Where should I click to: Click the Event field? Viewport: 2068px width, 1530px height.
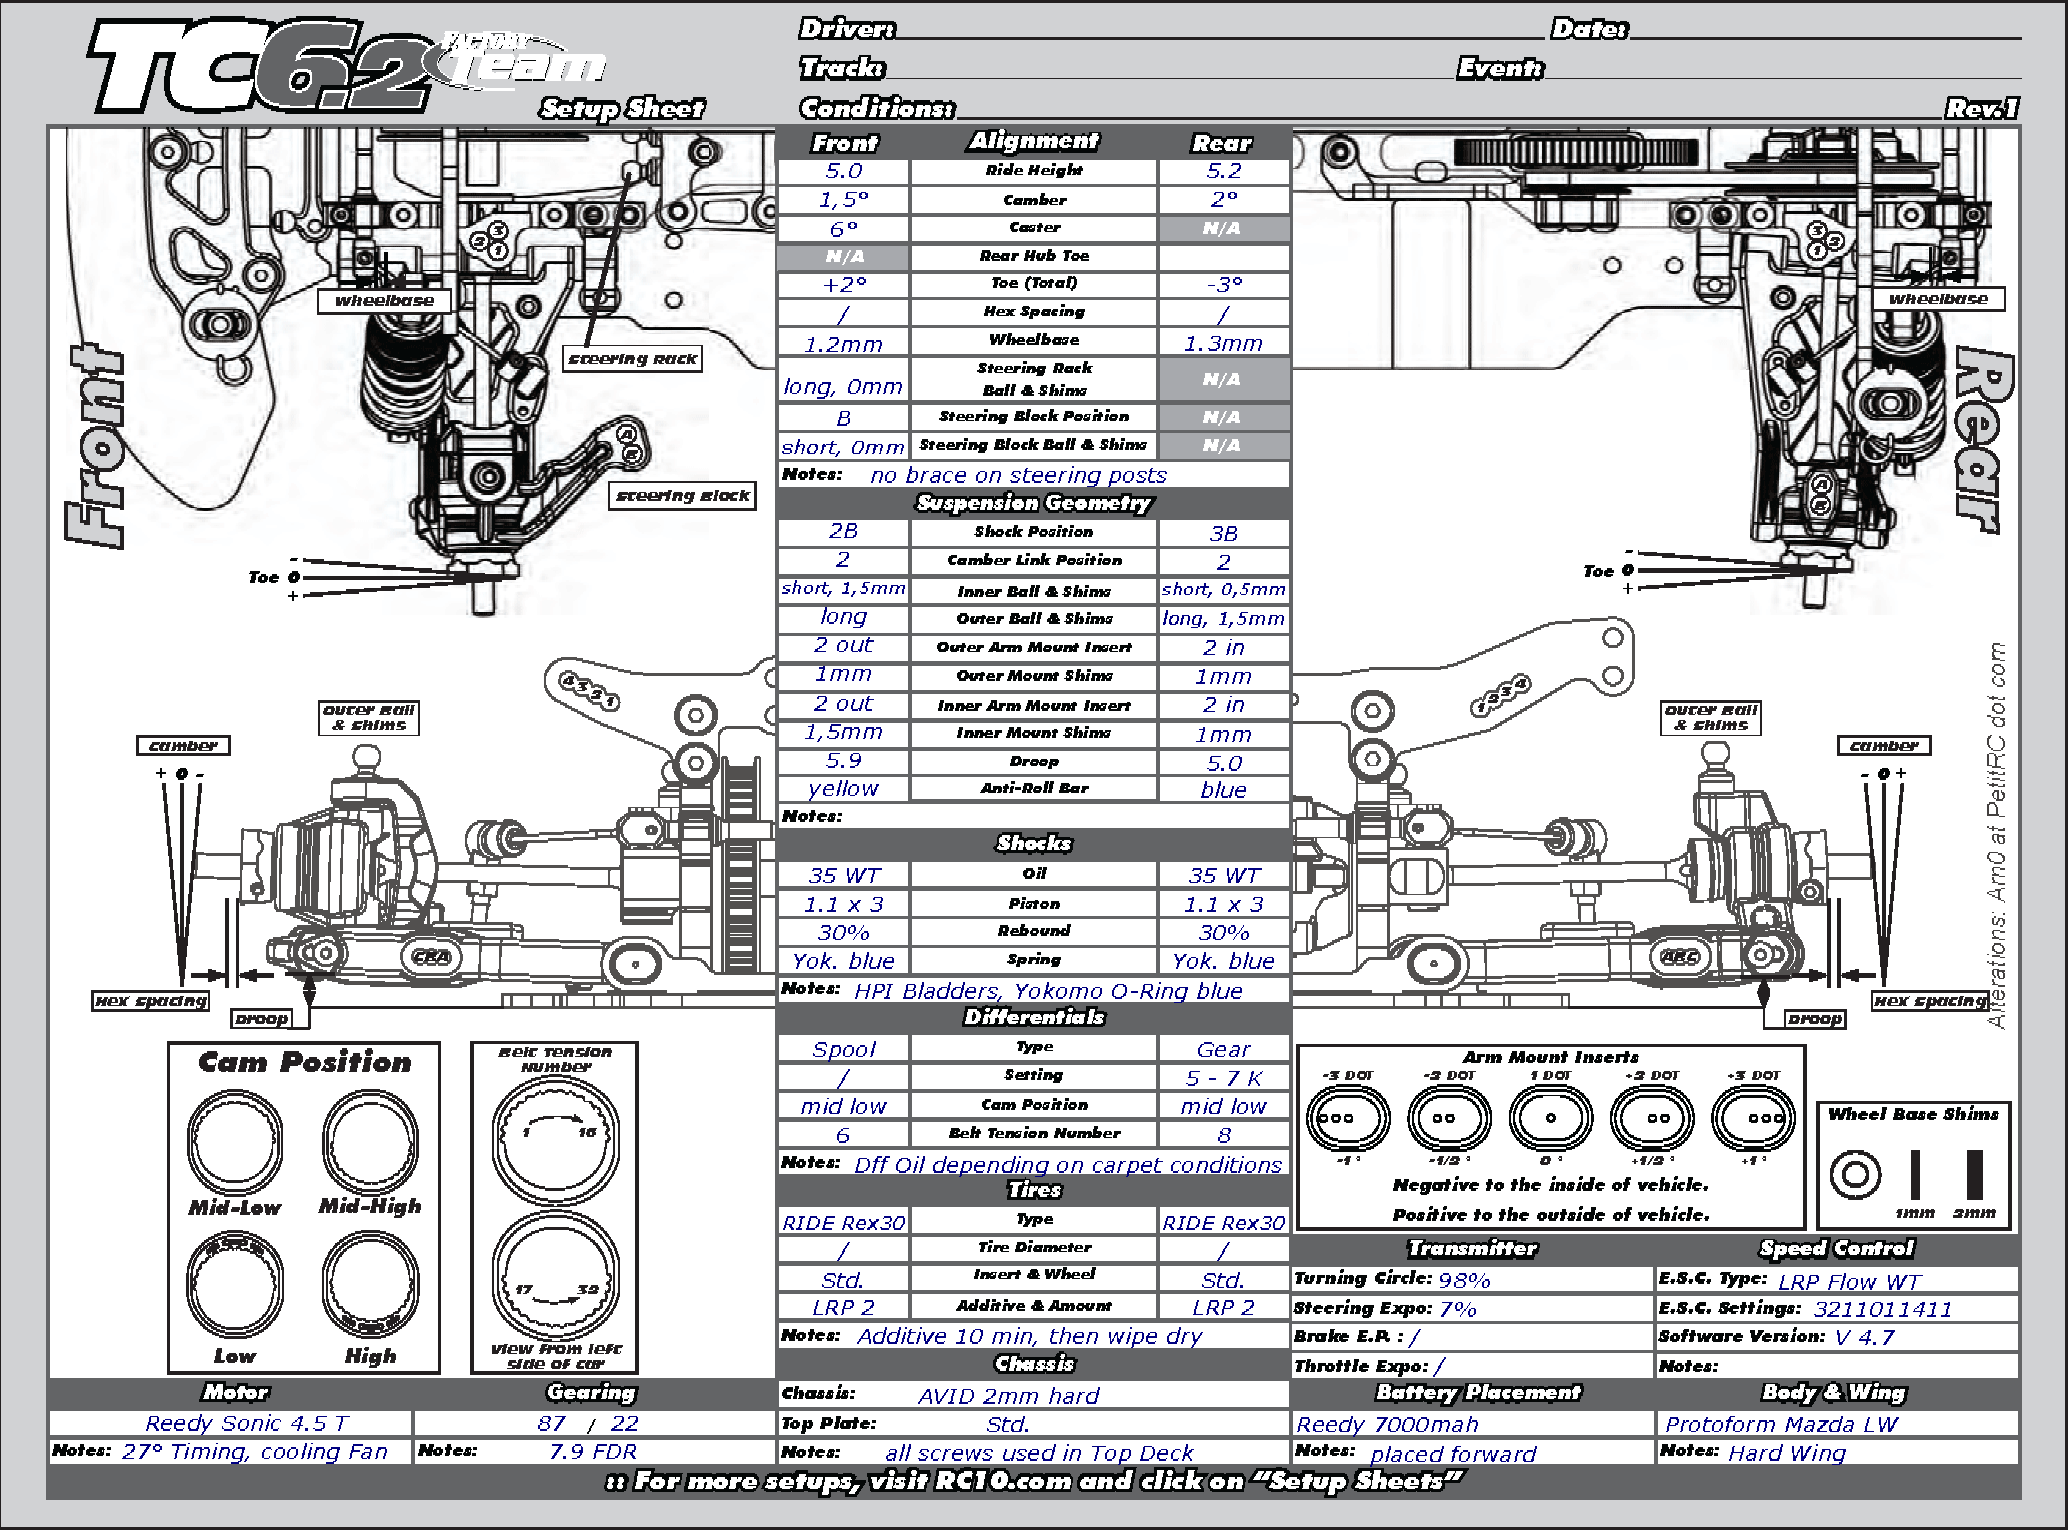1783,67
